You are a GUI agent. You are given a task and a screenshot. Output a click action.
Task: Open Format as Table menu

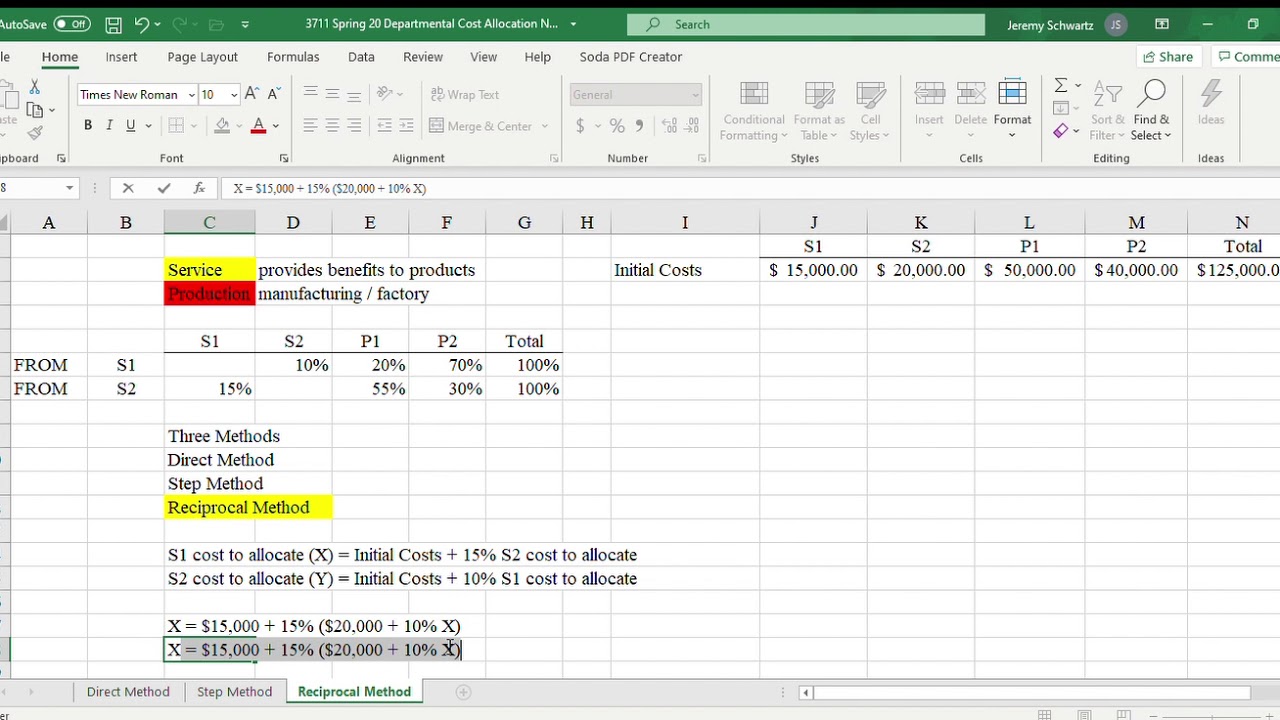819,112
